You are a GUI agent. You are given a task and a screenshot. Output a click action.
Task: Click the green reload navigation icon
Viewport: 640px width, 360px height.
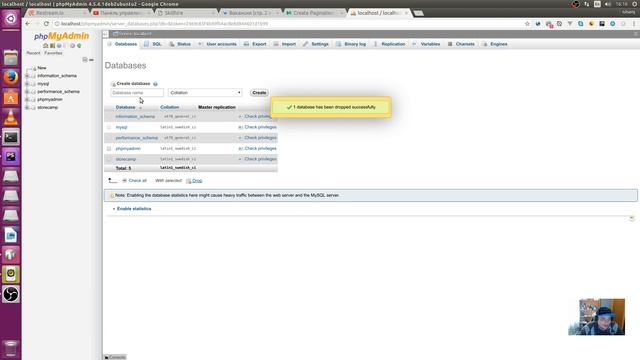pos(79,46)
